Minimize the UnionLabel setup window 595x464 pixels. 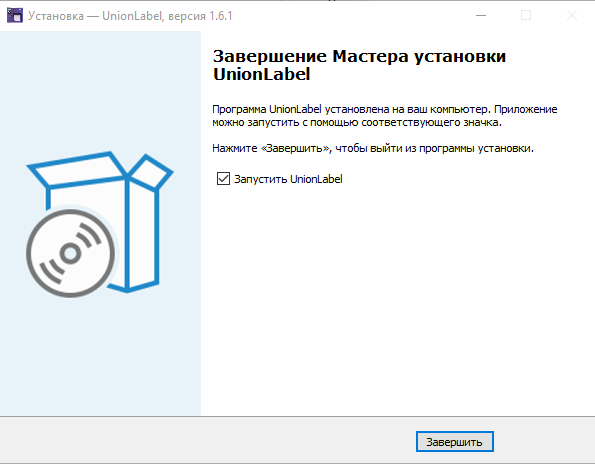coord(481,16)
